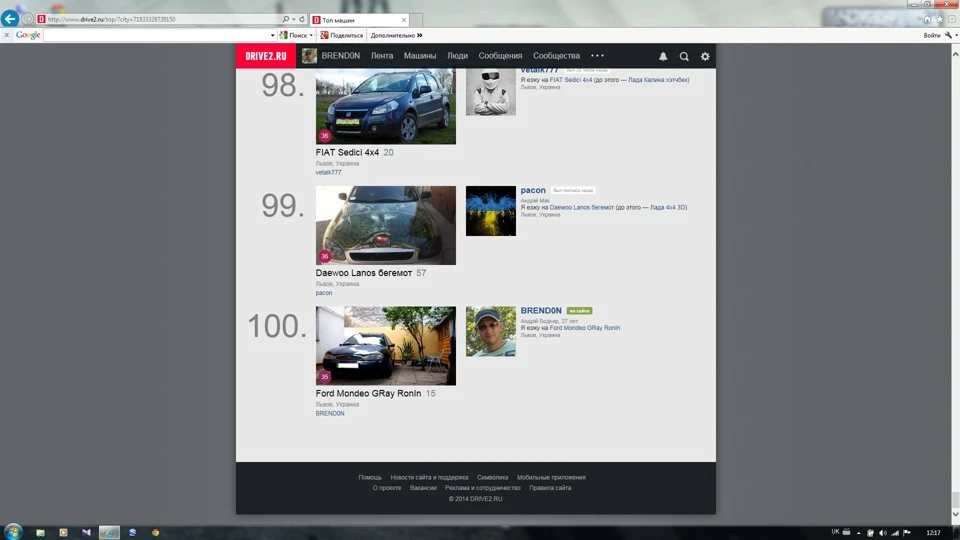Click the BRENDON link under the Ford

tap(330, 414)
